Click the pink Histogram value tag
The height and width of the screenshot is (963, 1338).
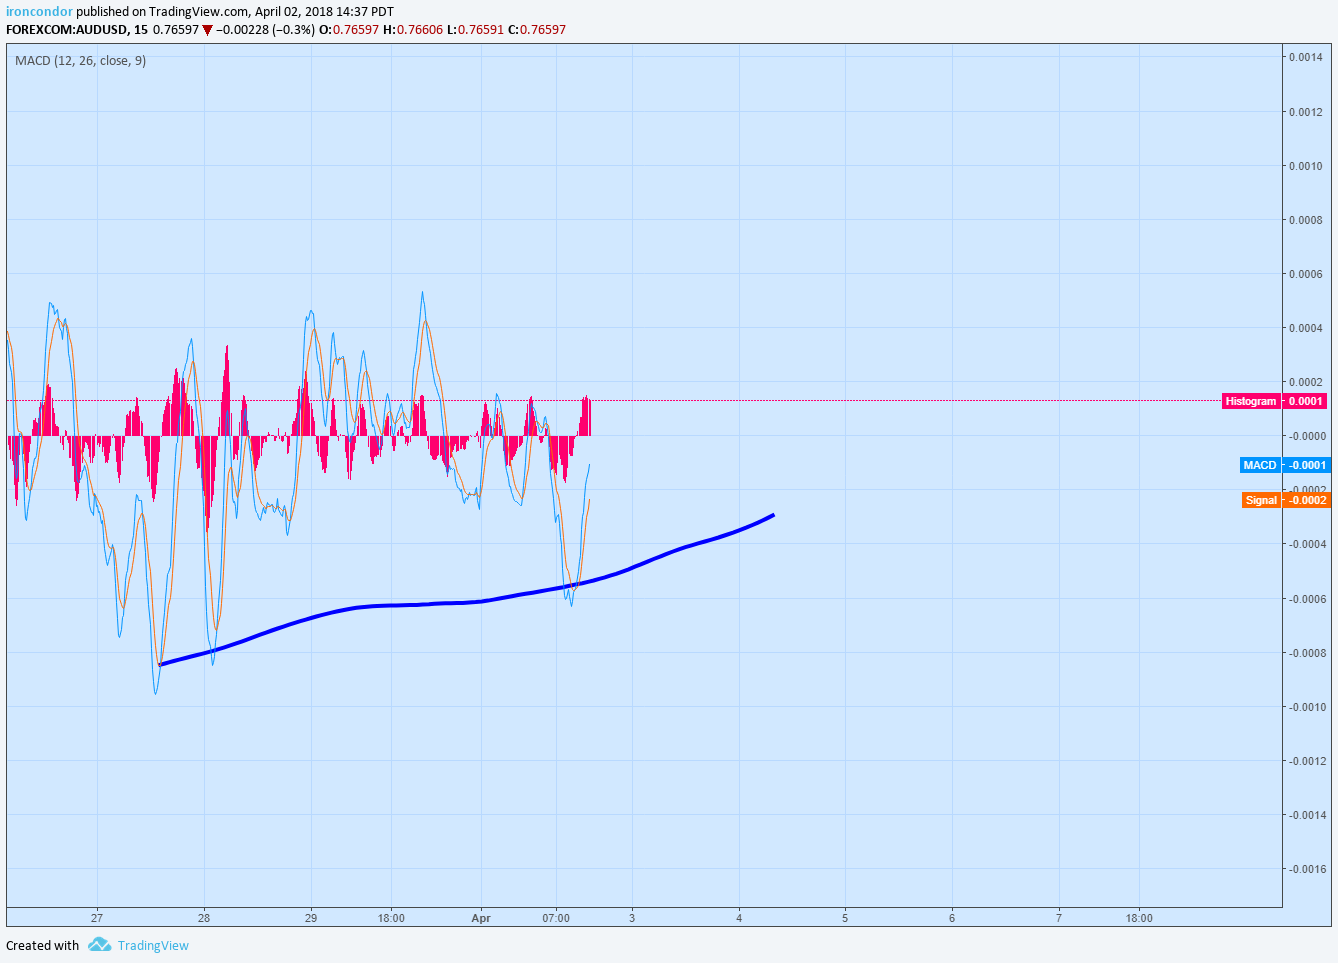coord(1275,401)
